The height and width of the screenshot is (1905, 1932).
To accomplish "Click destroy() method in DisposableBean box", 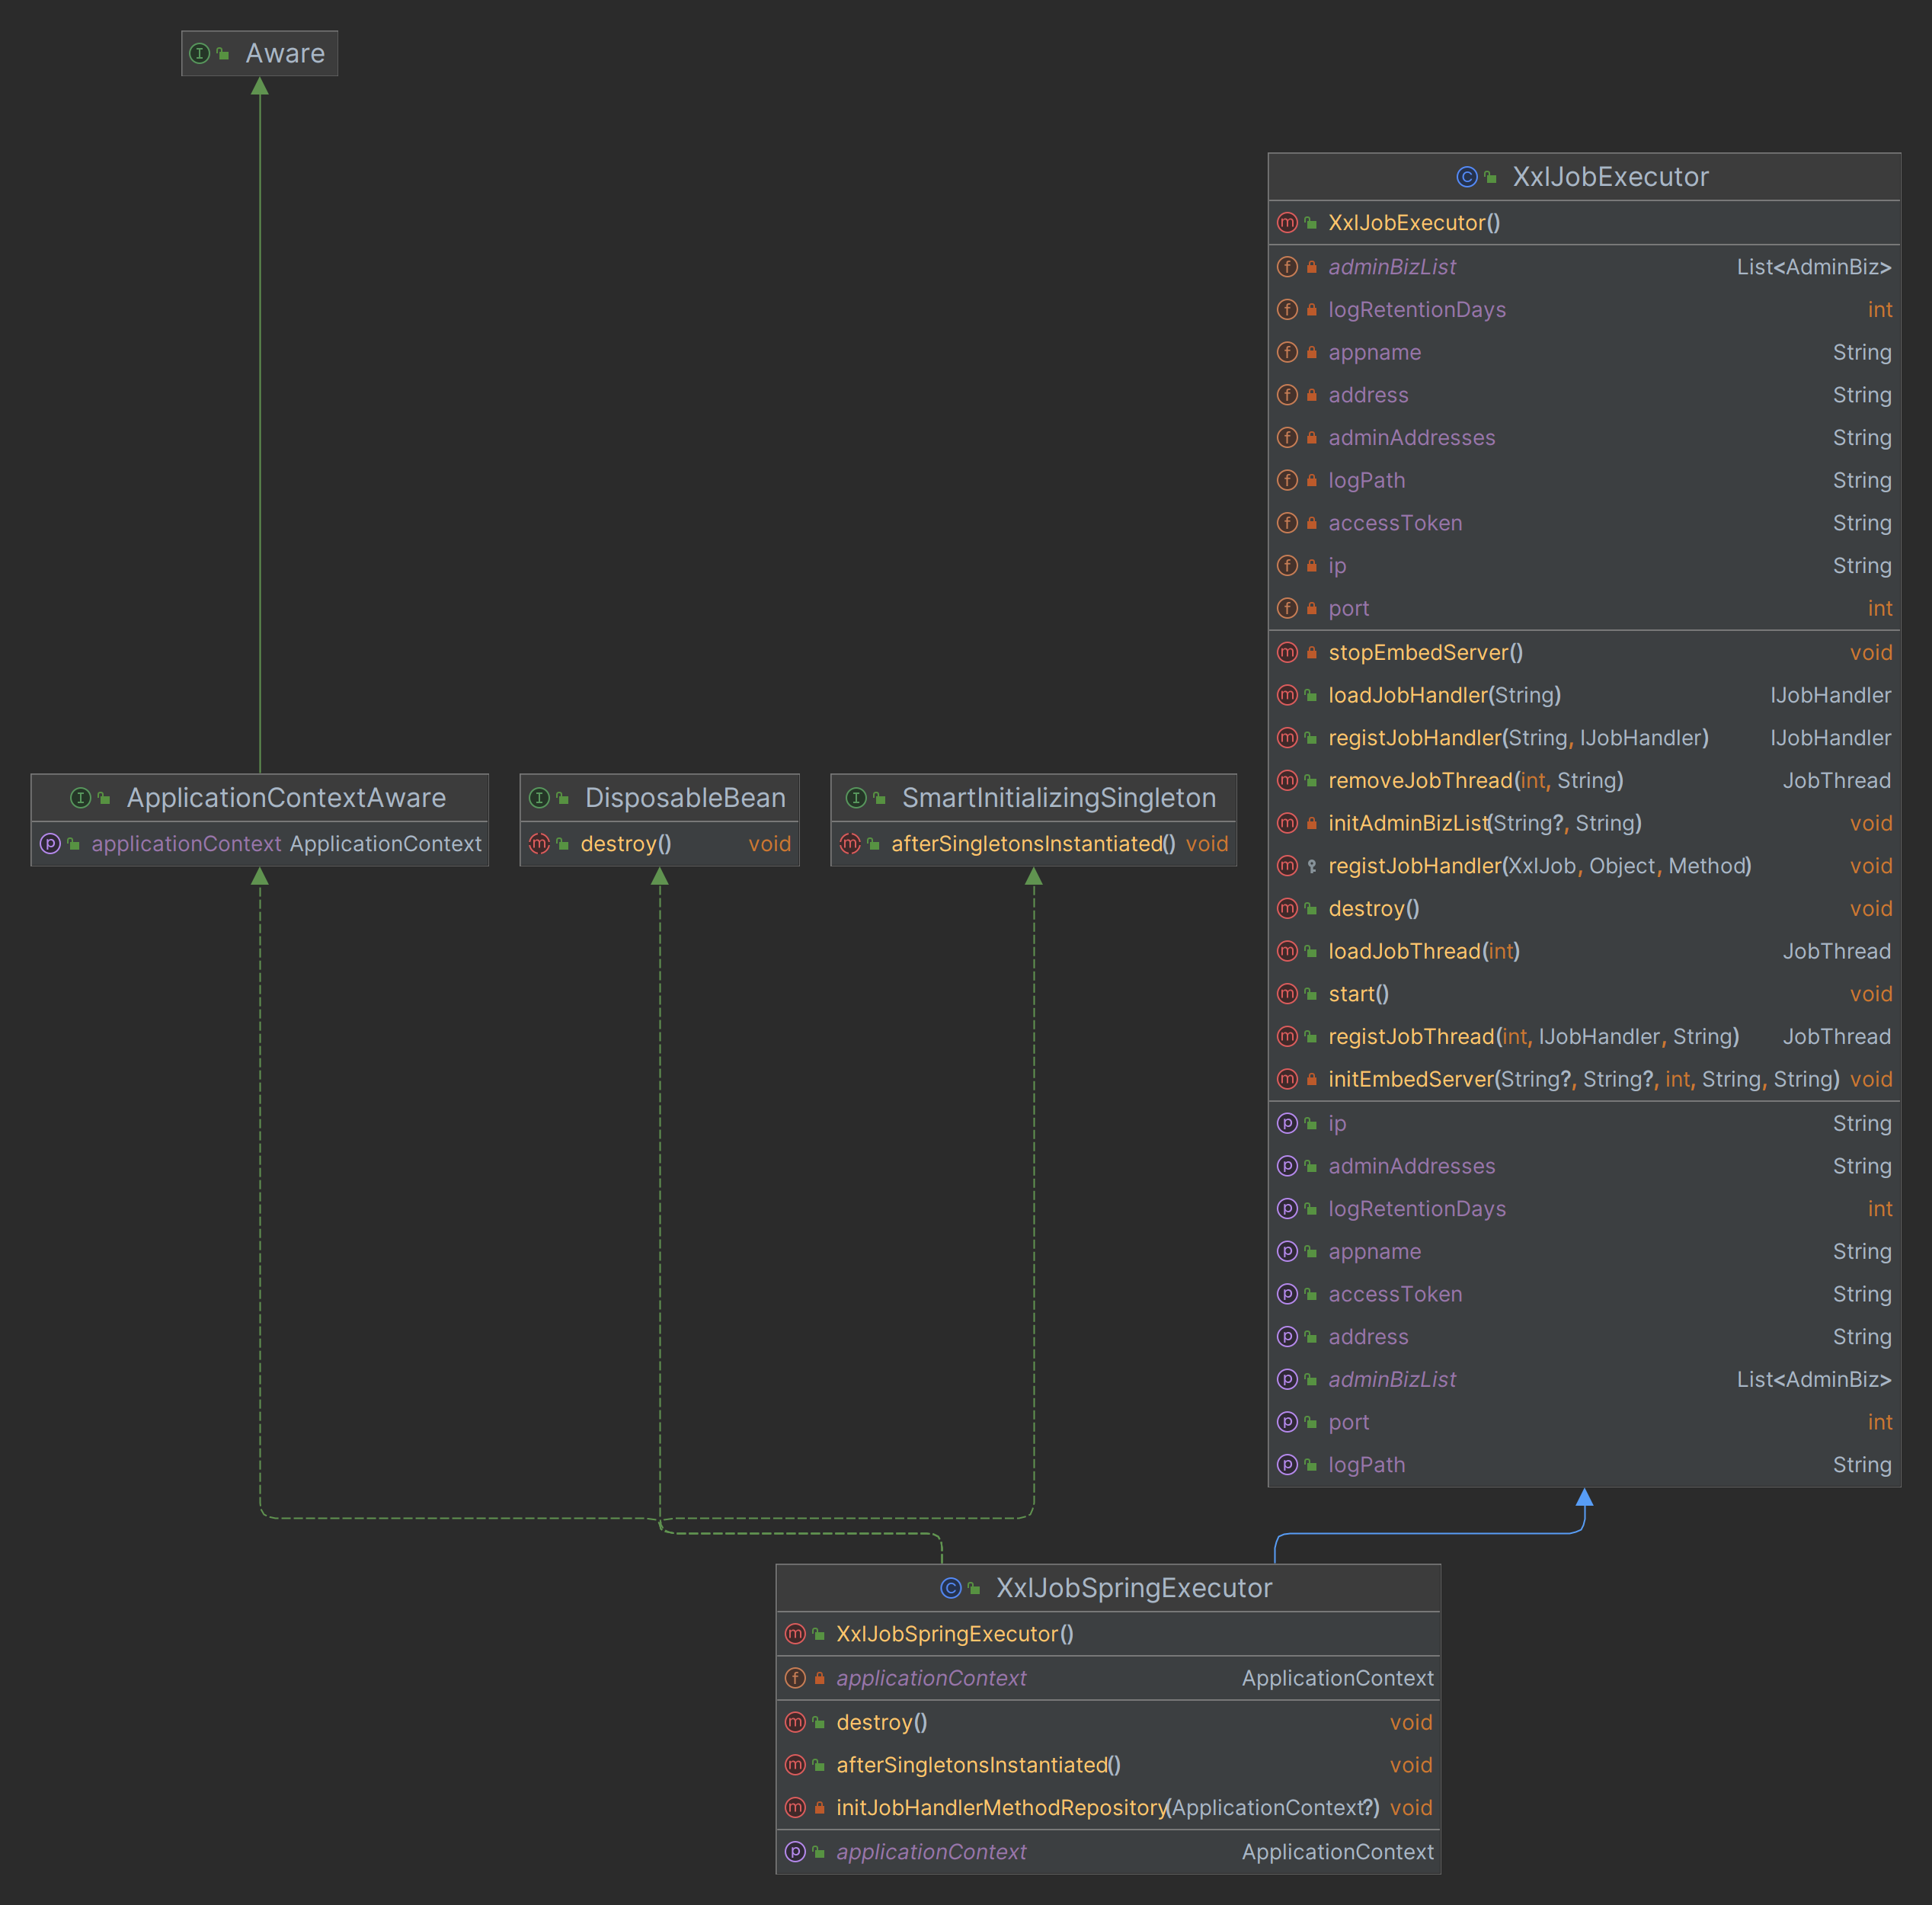I will [625, 844].
